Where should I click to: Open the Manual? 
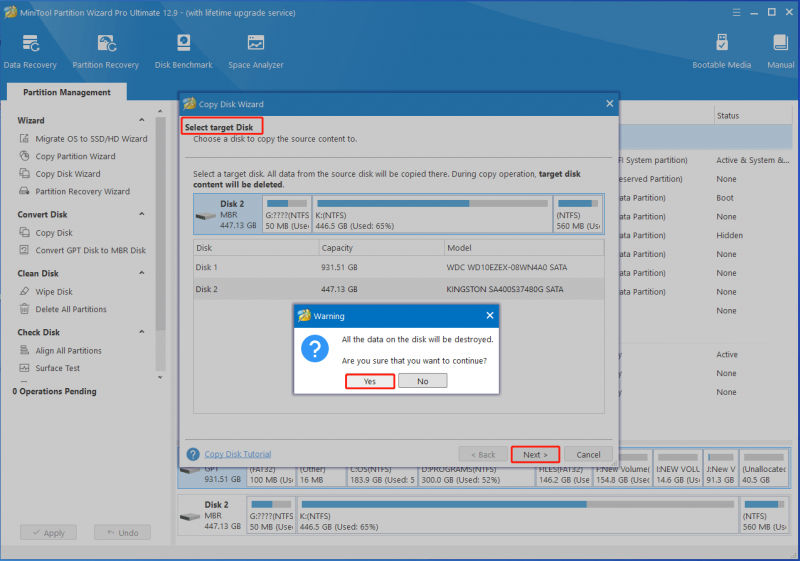[x=781, y=51]
